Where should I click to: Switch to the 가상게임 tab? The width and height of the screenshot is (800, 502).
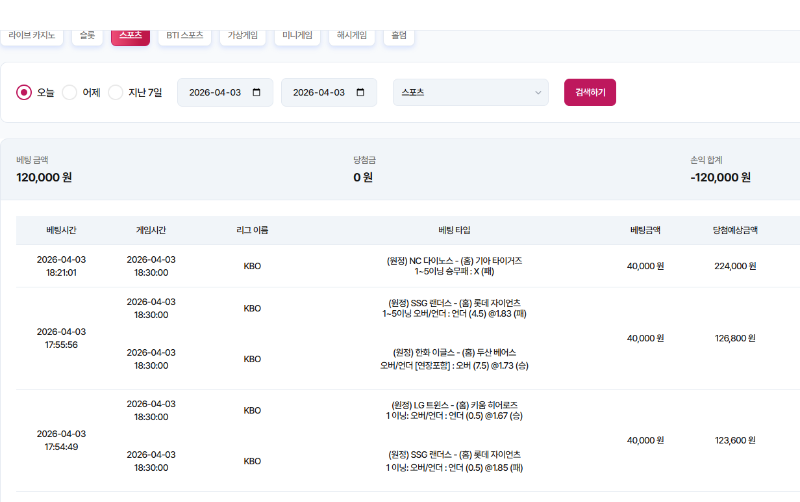point(243,35)
